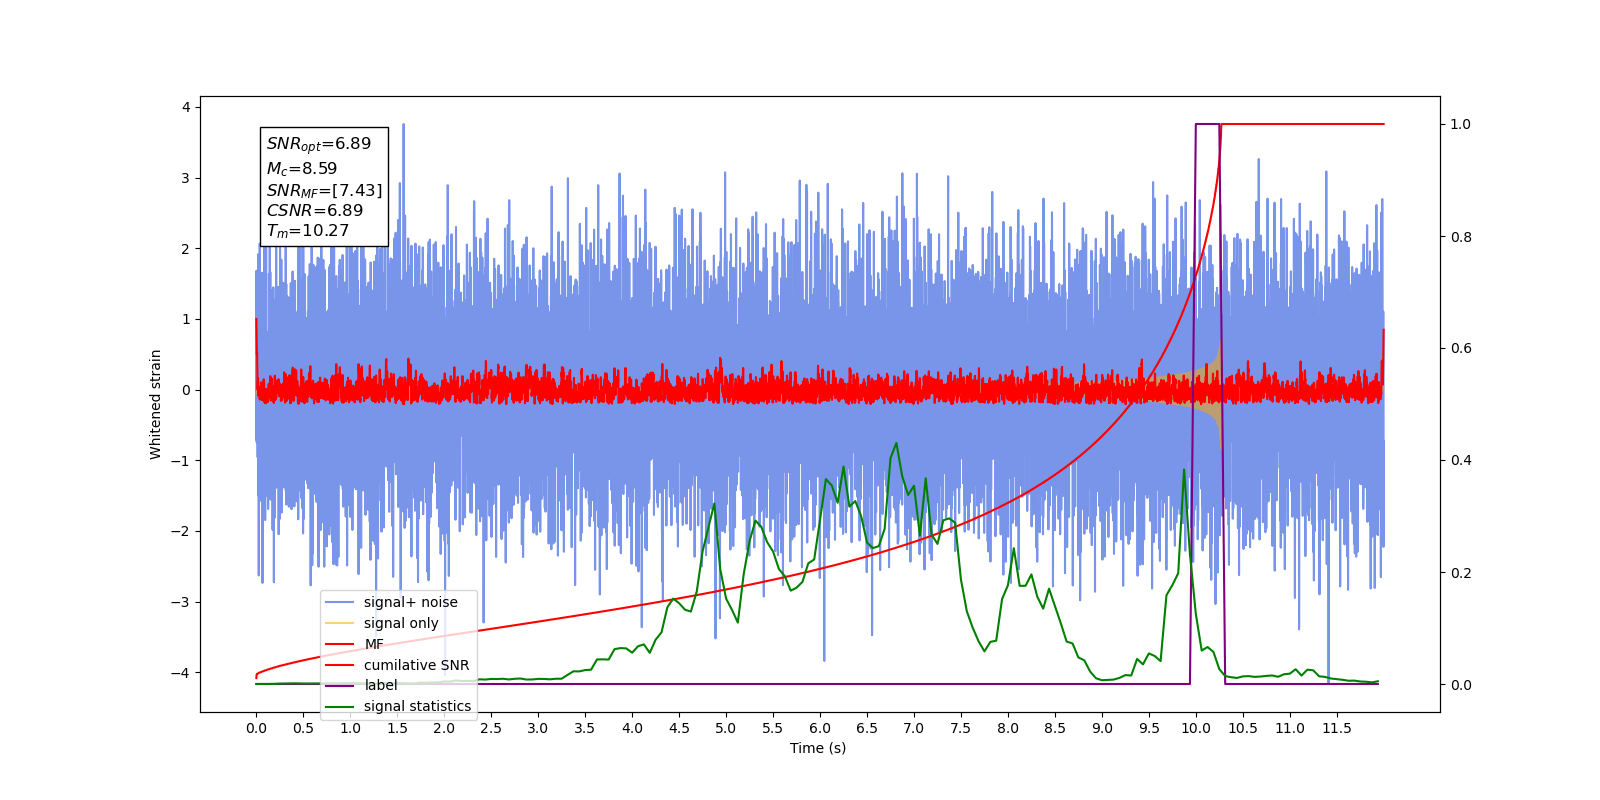Click the Tm=10.27 annotation text
Image resolution: width=1600 pixels, height=800 pixels.
(307, 231)
